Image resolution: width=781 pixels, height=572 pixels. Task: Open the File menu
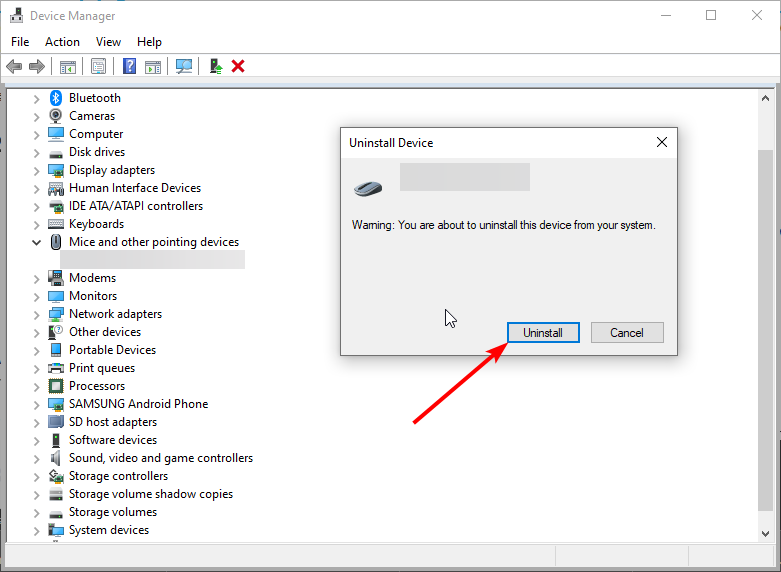click(20, 42)
